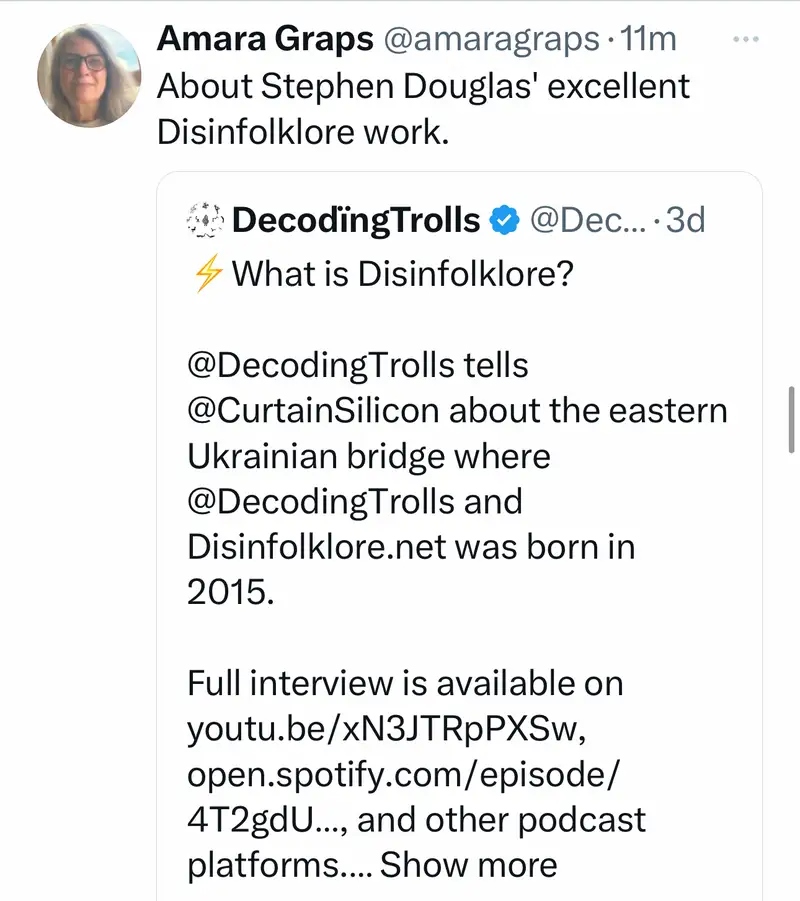The width and height of the screenshot is (800, 901).
Task: Click the DecodingTrolls display name in quote
Action: [356, 220]
